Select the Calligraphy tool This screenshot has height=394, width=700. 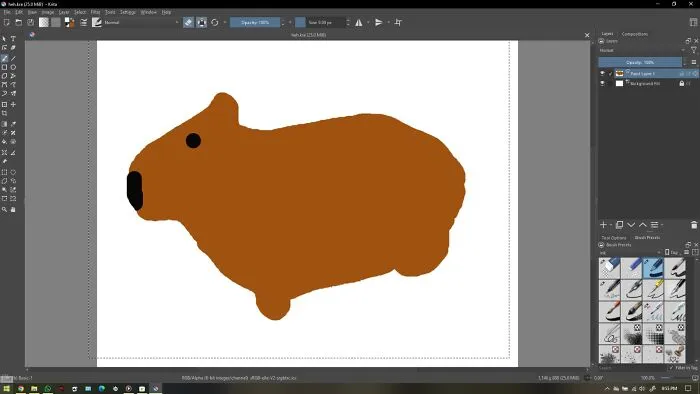coord(13,48)
